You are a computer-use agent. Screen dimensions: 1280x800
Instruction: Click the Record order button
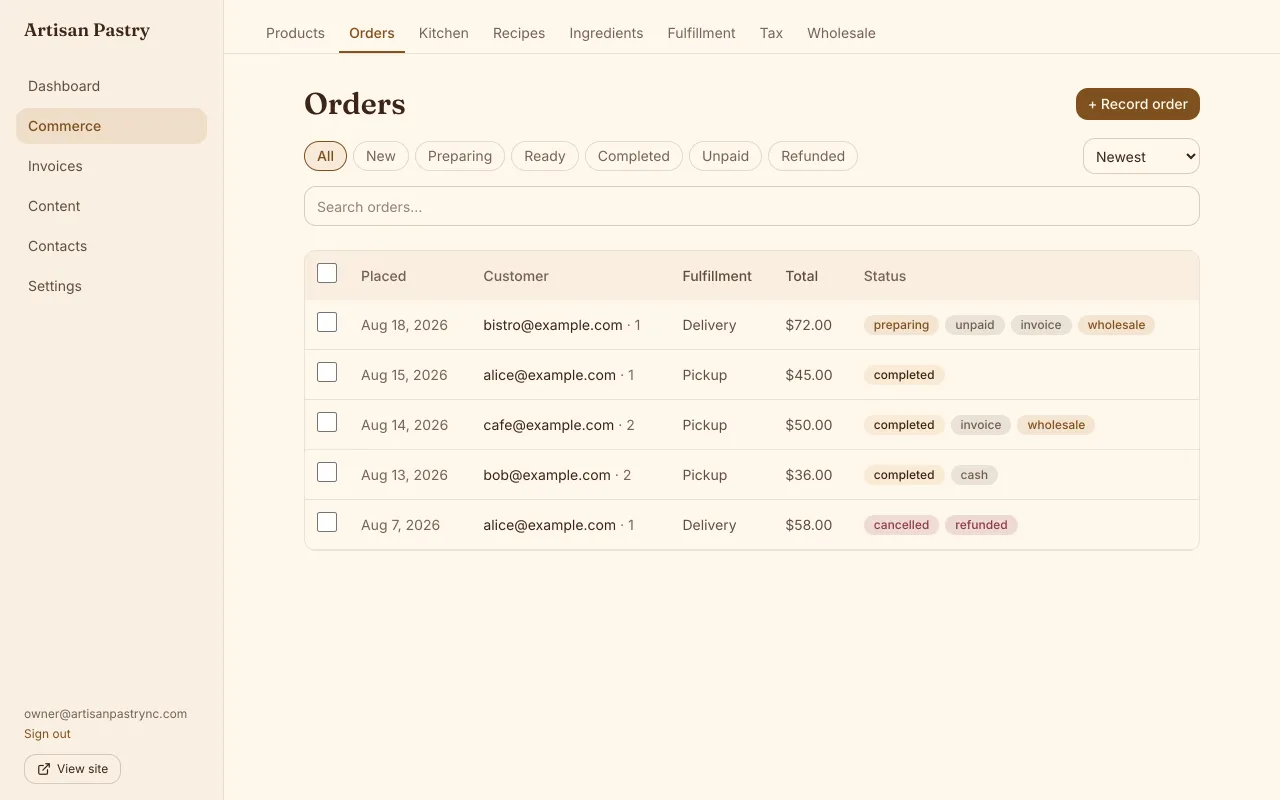click(x=1138, y=104)
